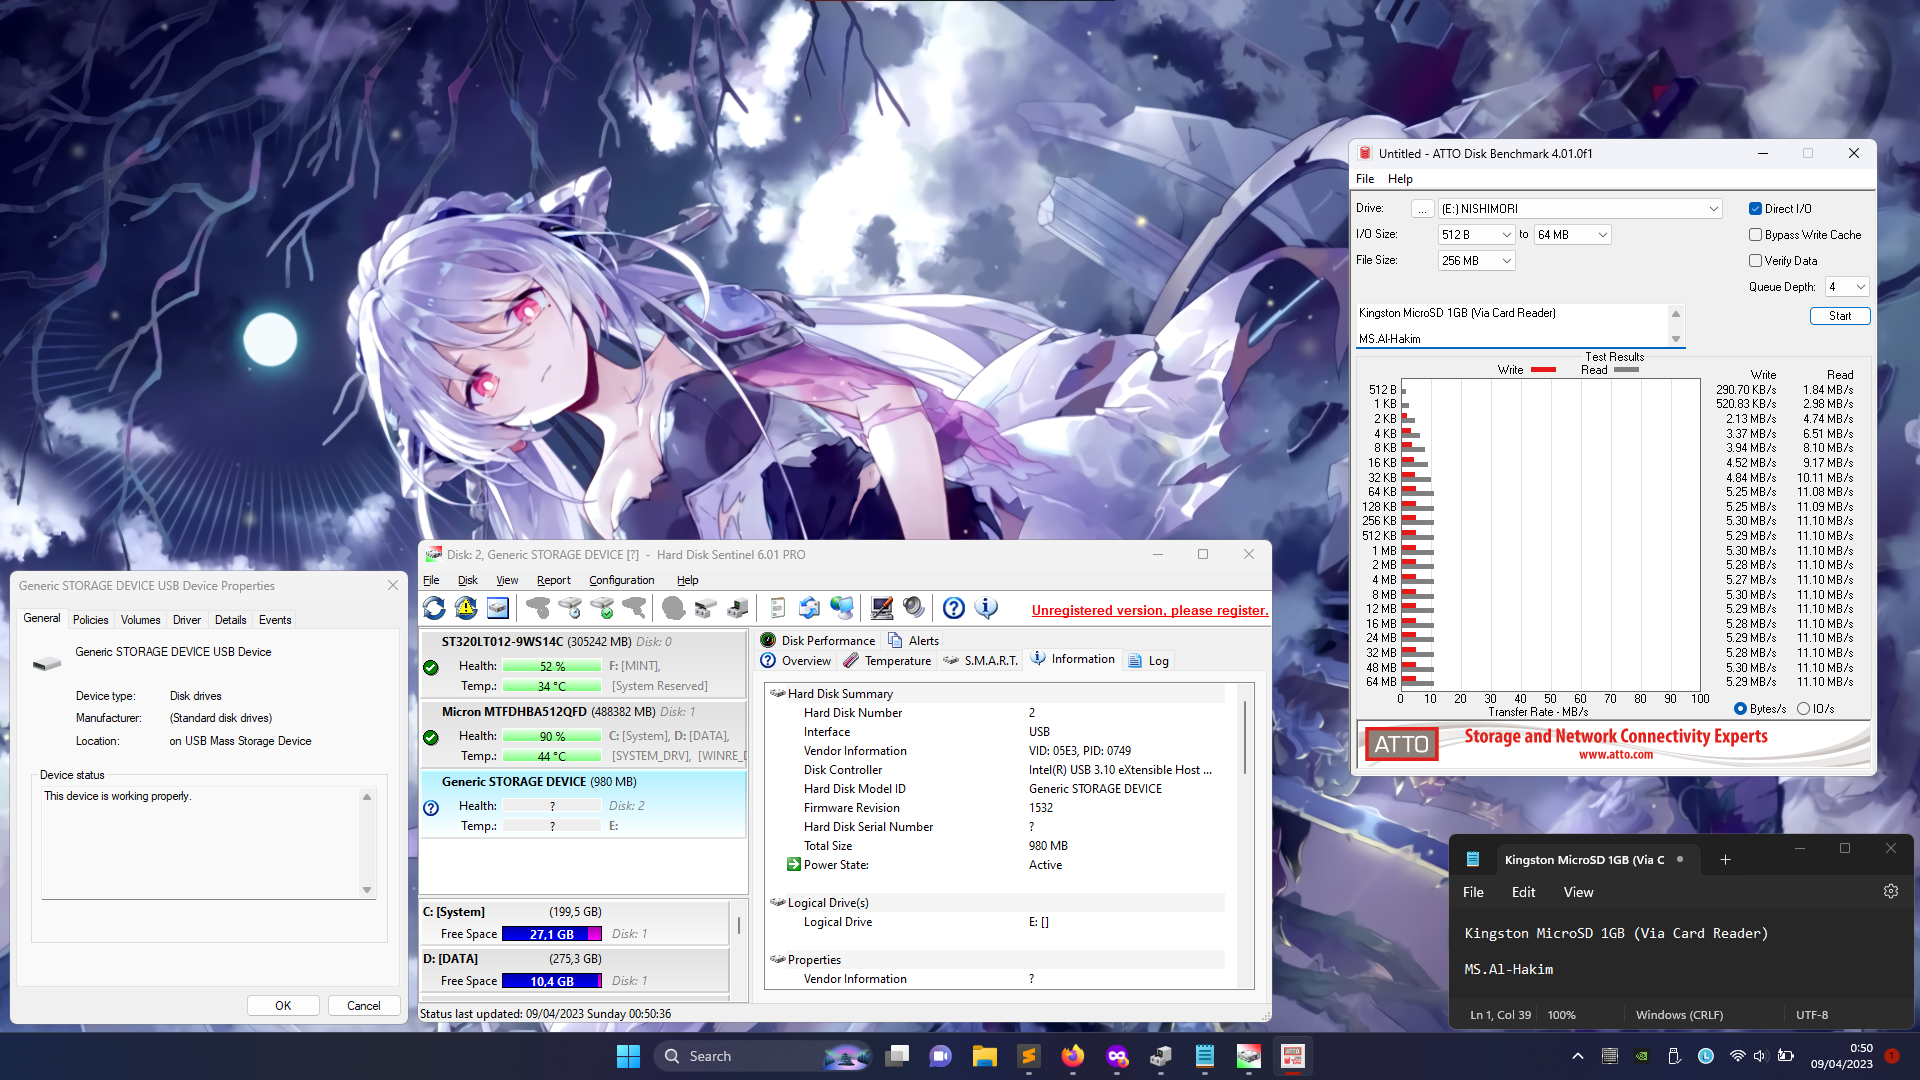This screenshot has width=1920, height=1080.
Task: Open the Help menu in ATTO Disk Benchmark
Action: coord(1400,179)
